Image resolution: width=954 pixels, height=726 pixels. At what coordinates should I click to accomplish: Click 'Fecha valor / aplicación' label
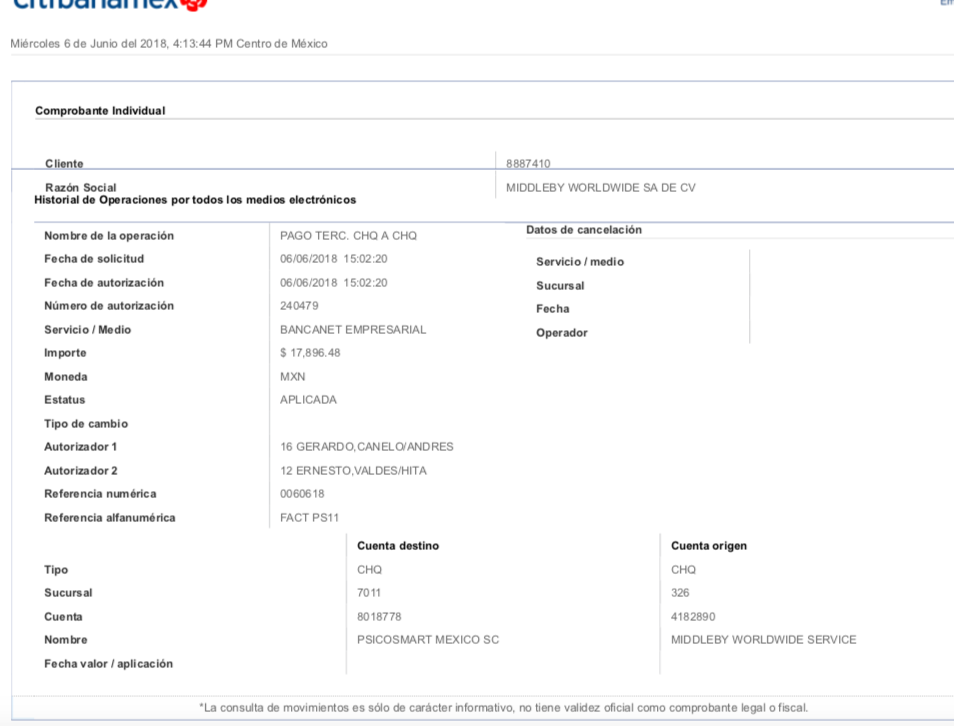[x=108, y=664]
